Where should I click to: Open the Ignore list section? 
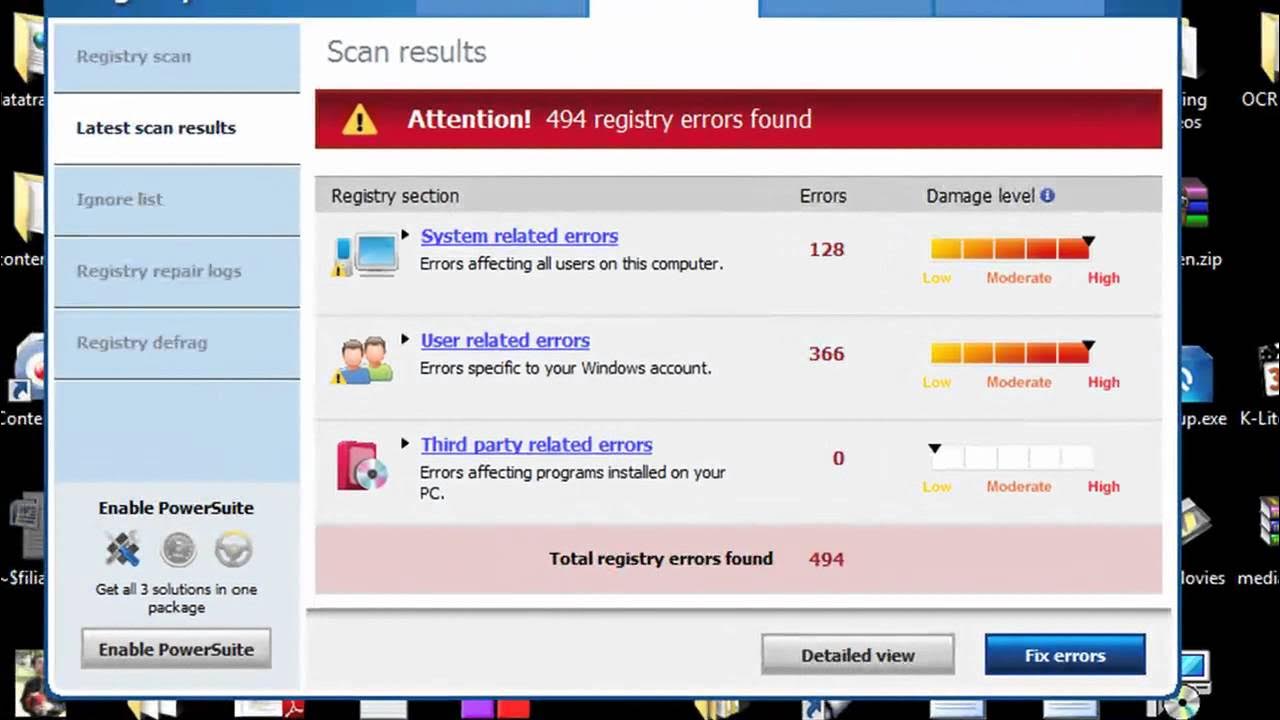pyautogui.click(x=177, y=199)
